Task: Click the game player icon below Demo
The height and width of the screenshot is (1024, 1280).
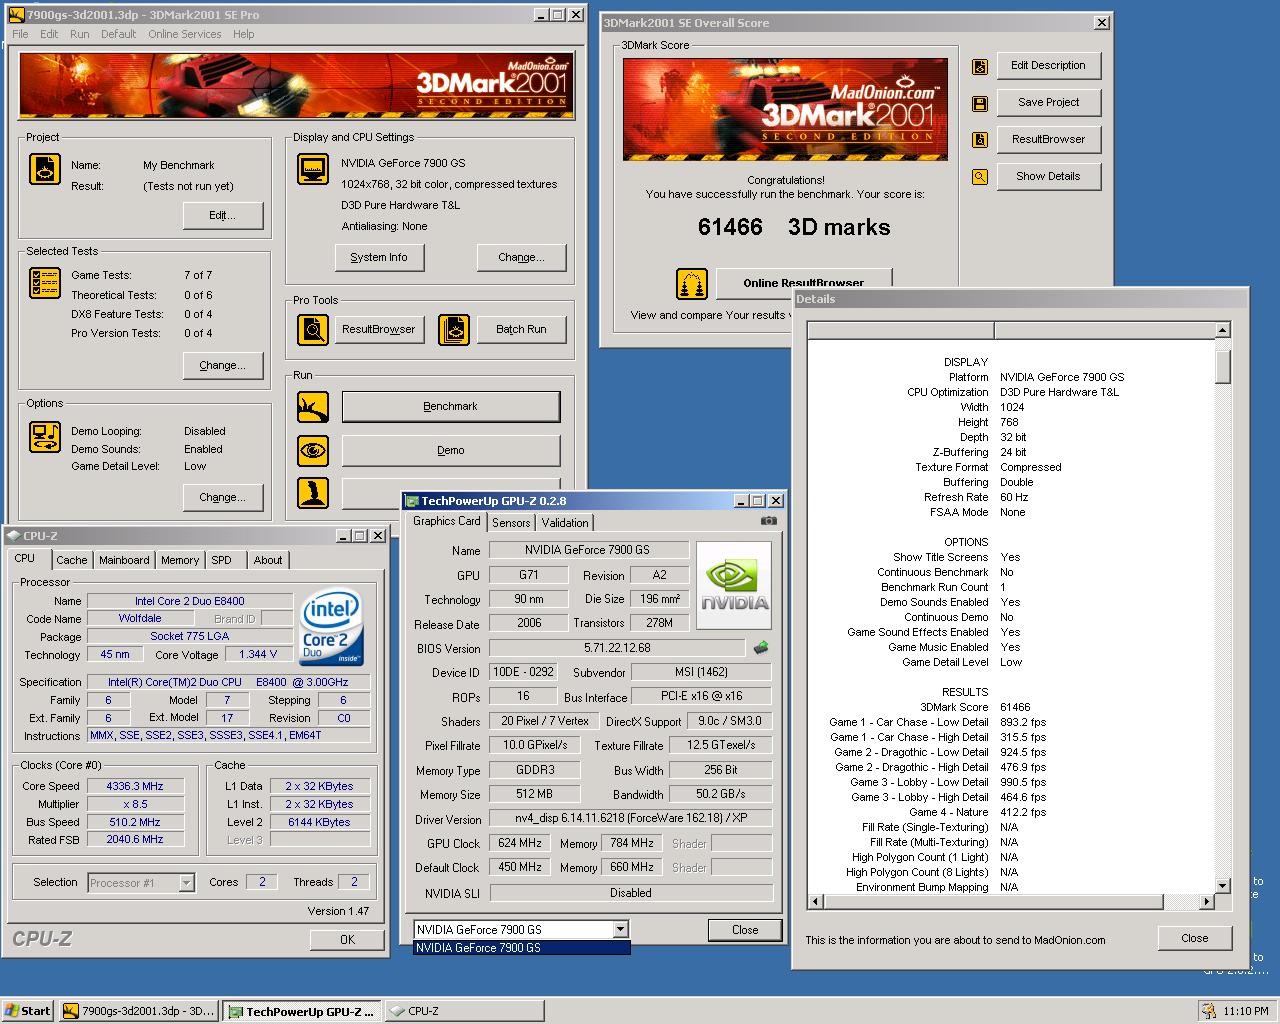Action: (313, 493)
